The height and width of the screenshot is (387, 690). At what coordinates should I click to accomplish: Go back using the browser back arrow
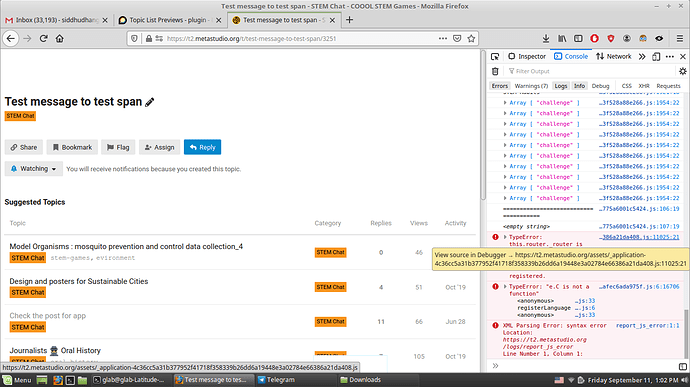(x=11, y=39)
